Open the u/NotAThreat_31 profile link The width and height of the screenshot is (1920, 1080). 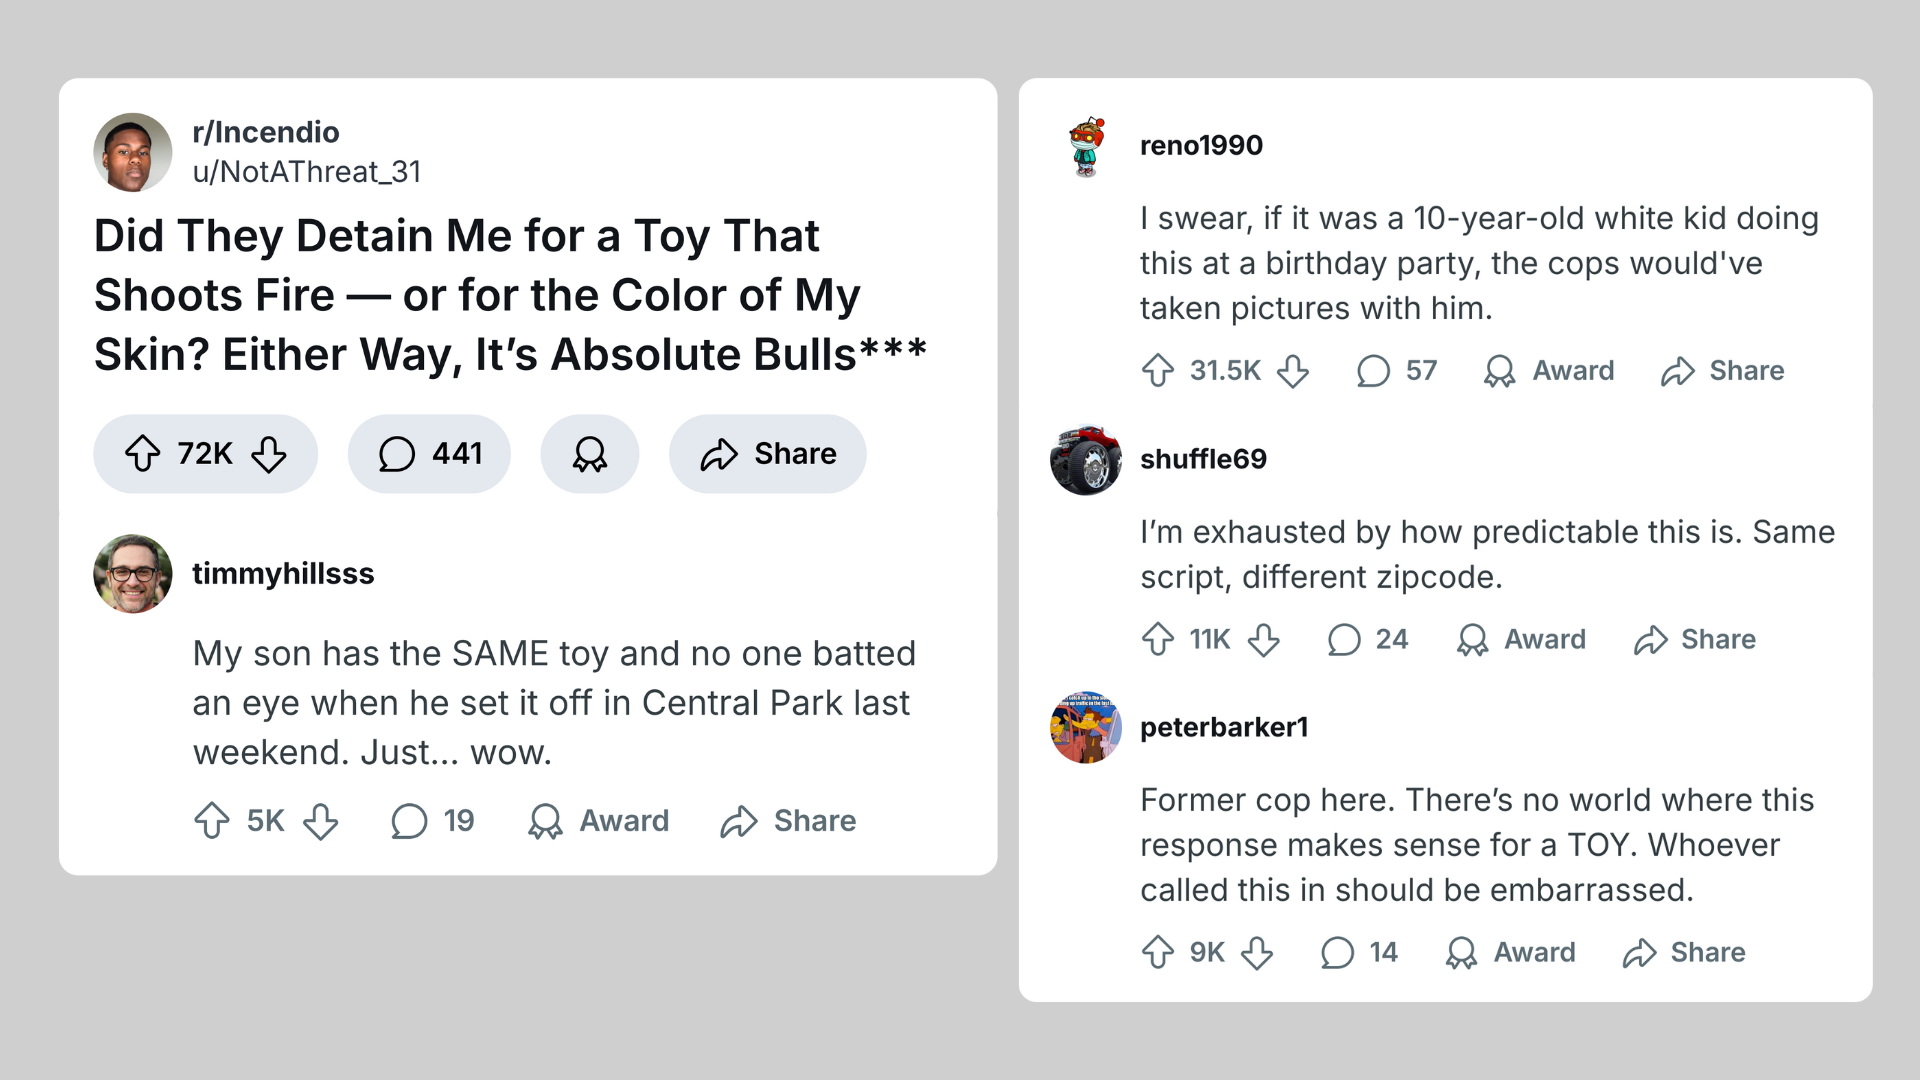[x=306, y=172]
